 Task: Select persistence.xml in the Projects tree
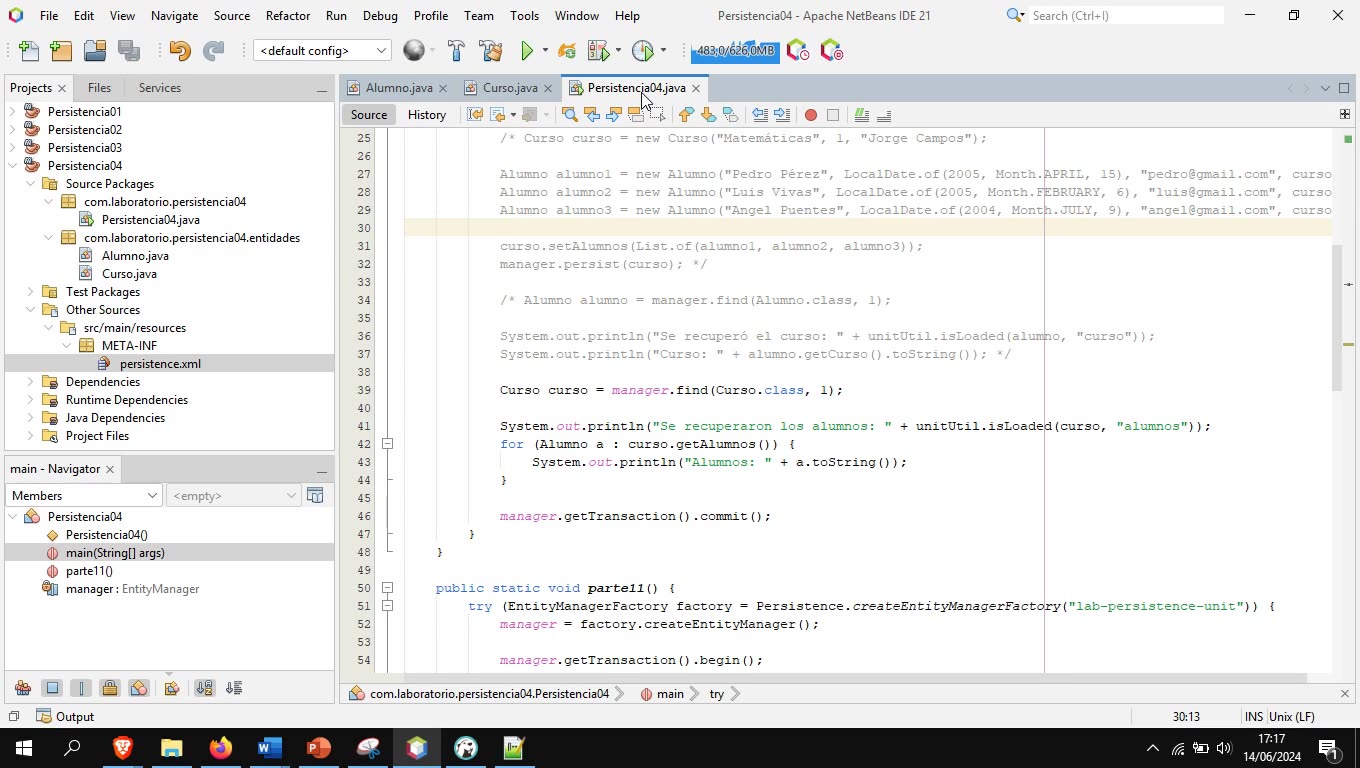coord(160,363)
